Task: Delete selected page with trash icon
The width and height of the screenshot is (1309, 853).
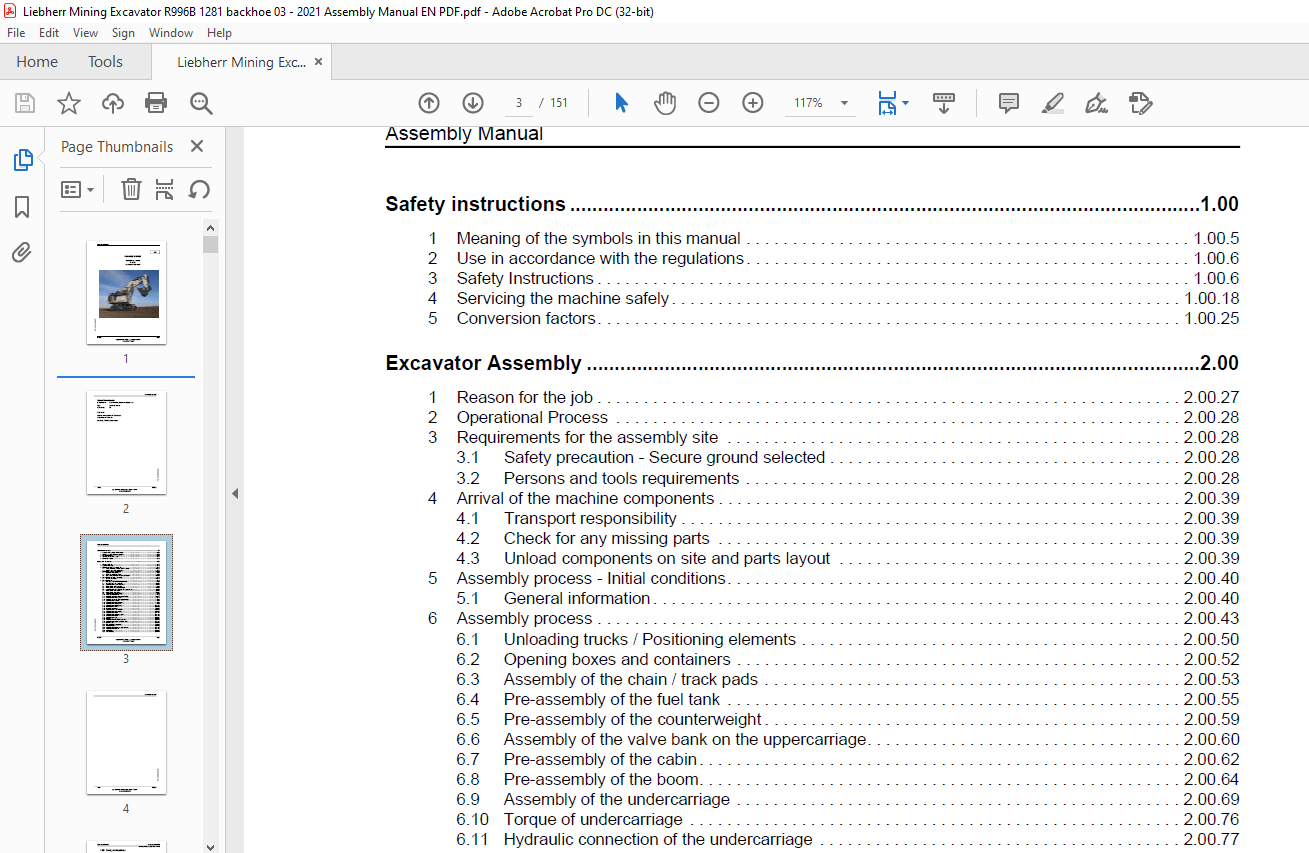Action: tap(131, 189)
